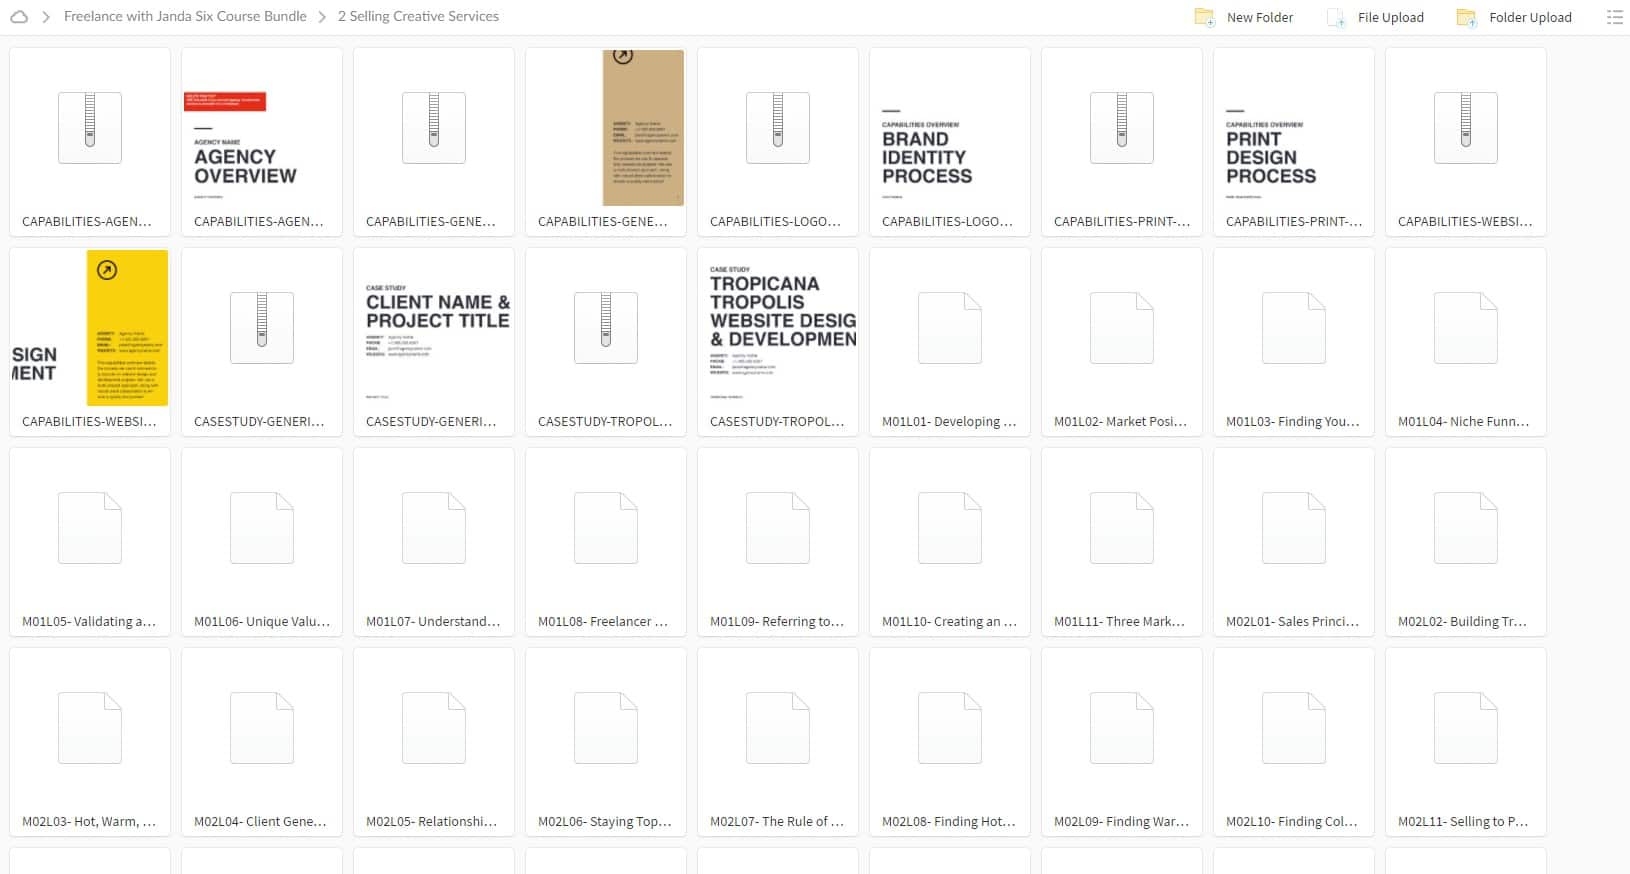Select the M01L05- Validating file icon
The height and width of the screenshot is (874, 1630).
90,528
